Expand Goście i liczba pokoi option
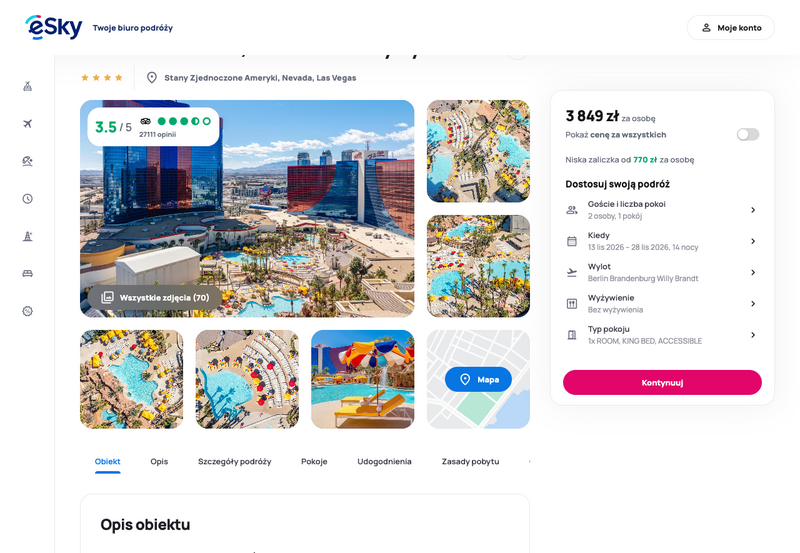 pos(662,210)
